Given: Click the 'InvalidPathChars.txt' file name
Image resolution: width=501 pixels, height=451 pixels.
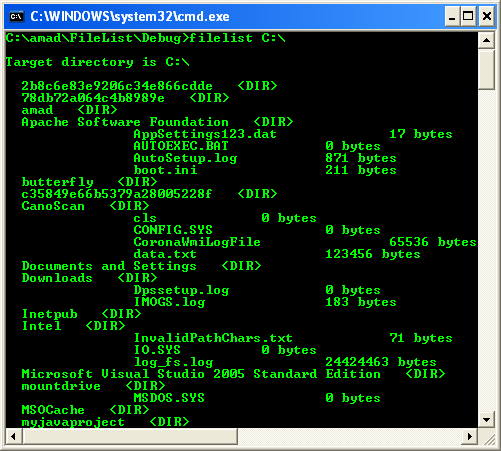Looking at the screenshot, I should pyautogui.click(x=213, y=338).
